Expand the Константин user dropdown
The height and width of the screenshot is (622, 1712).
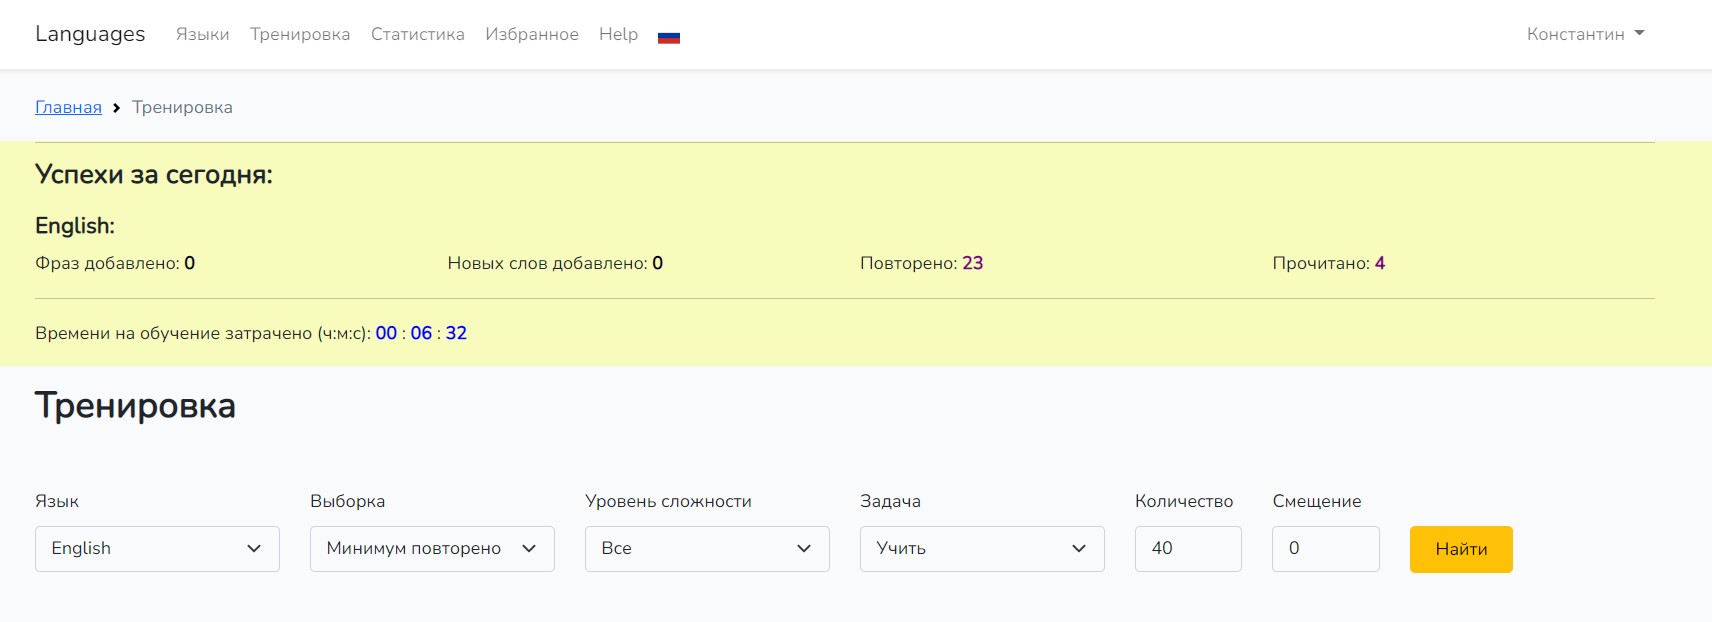pos(1584,34)
